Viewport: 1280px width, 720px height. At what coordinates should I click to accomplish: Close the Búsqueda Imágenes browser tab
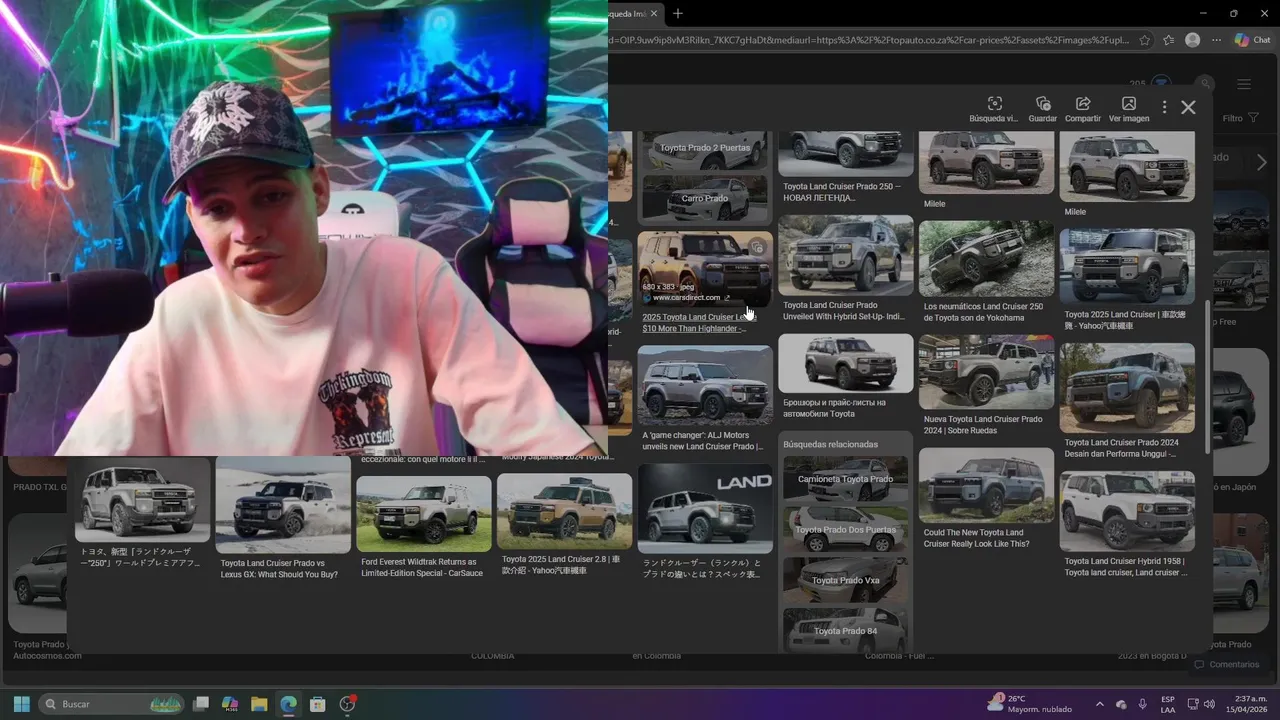655,13
